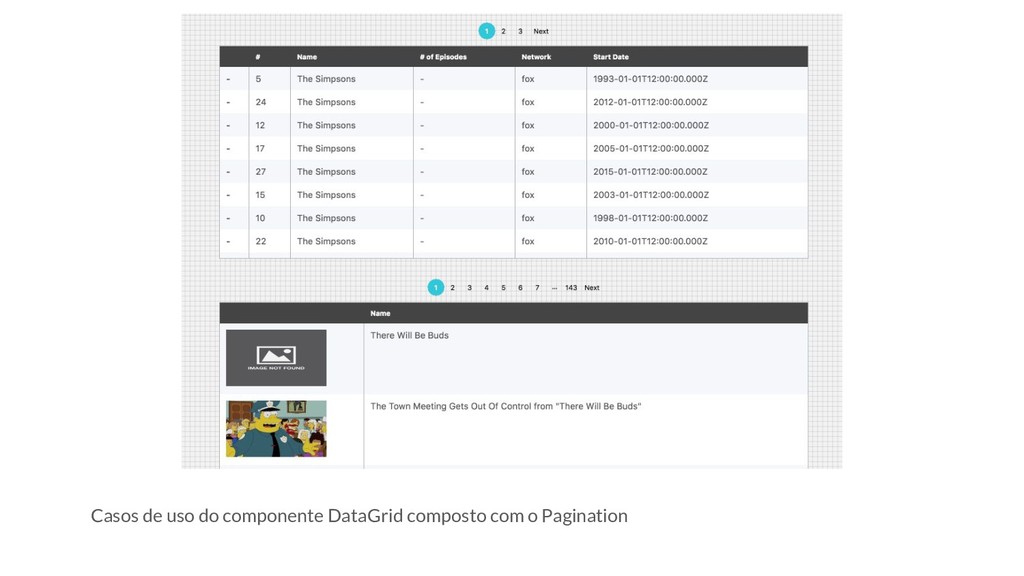Viewport: 1024px width, 576px height.
Task: Click The Simpsons name in row 12
Action: tap(326, 125)
